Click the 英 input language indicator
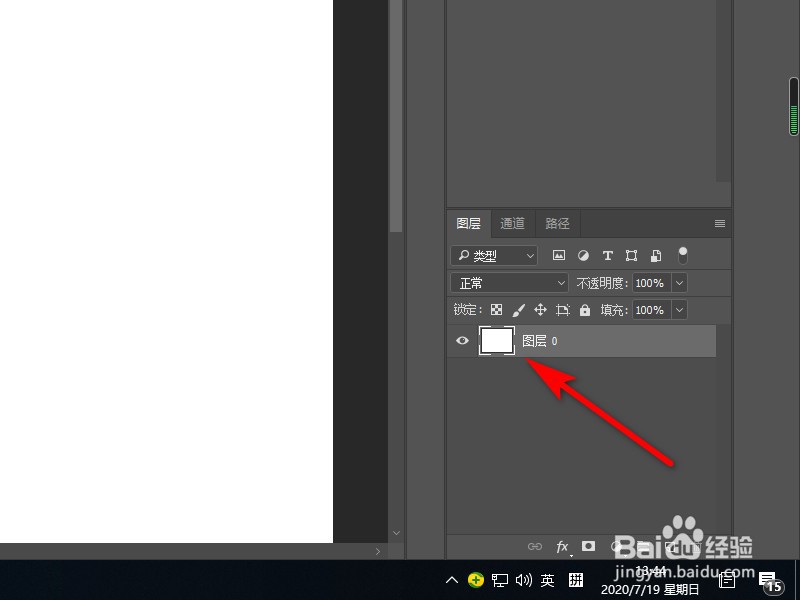The height and width of the screenshot is (600, 800). point(547,580)
